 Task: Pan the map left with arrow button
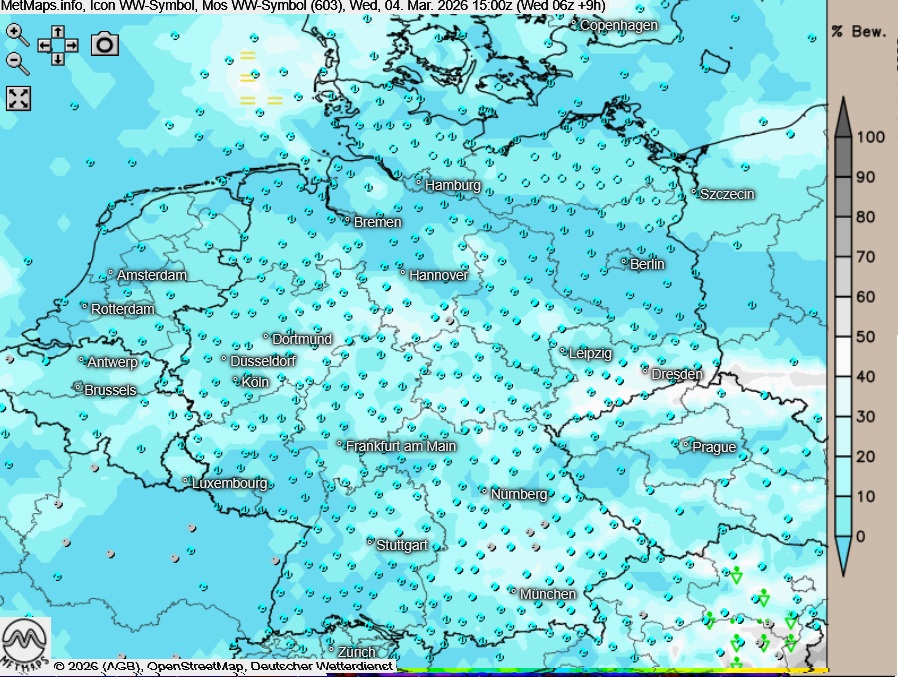tap(44, 45)
